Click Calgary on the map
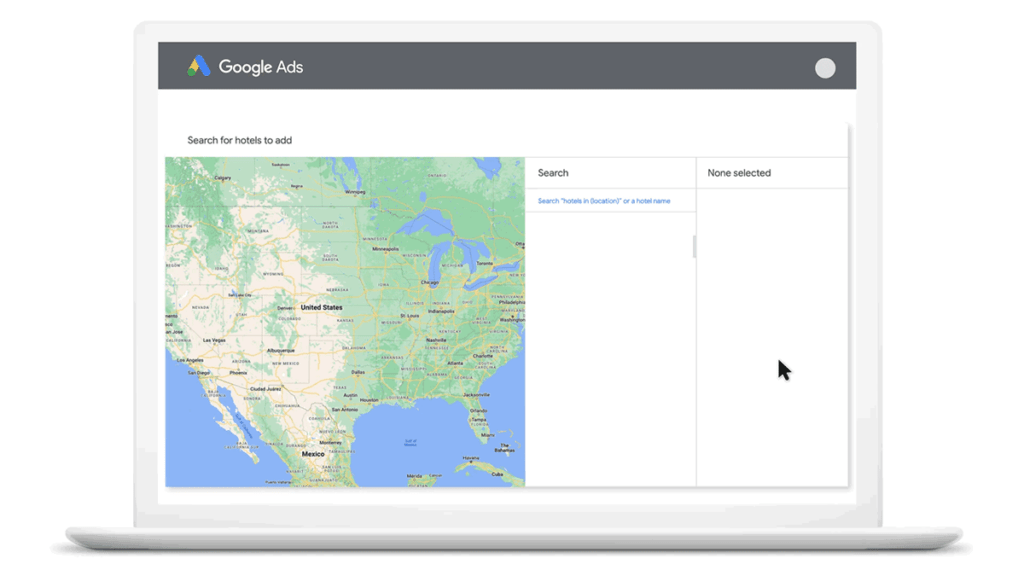 [x=222, y=178]
